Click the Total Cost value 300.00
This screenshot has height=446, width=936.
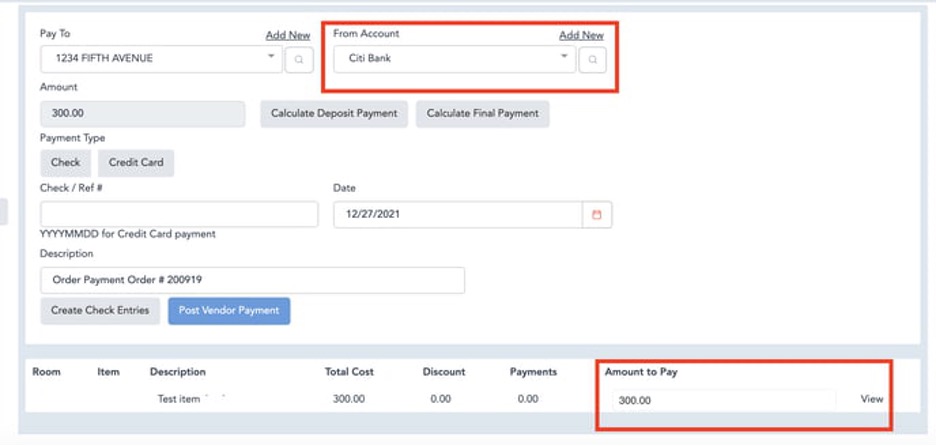point(349,399)
